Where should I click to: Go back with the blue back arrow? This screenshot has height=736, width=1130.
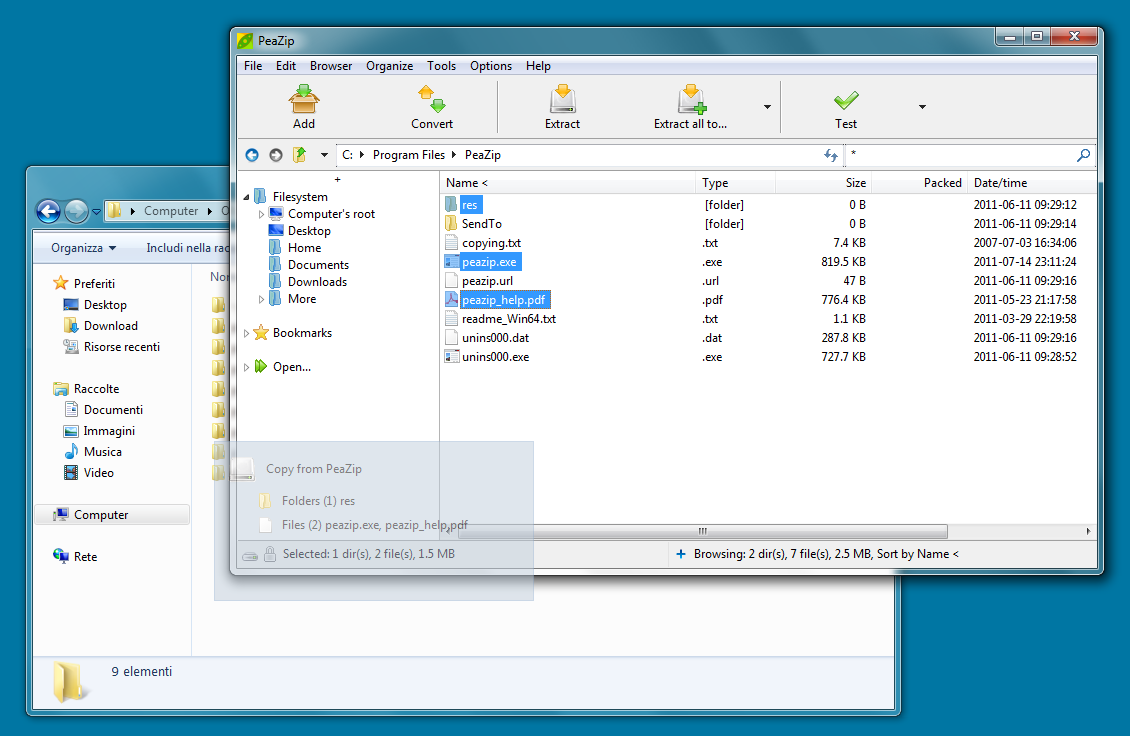click(252, 155)
